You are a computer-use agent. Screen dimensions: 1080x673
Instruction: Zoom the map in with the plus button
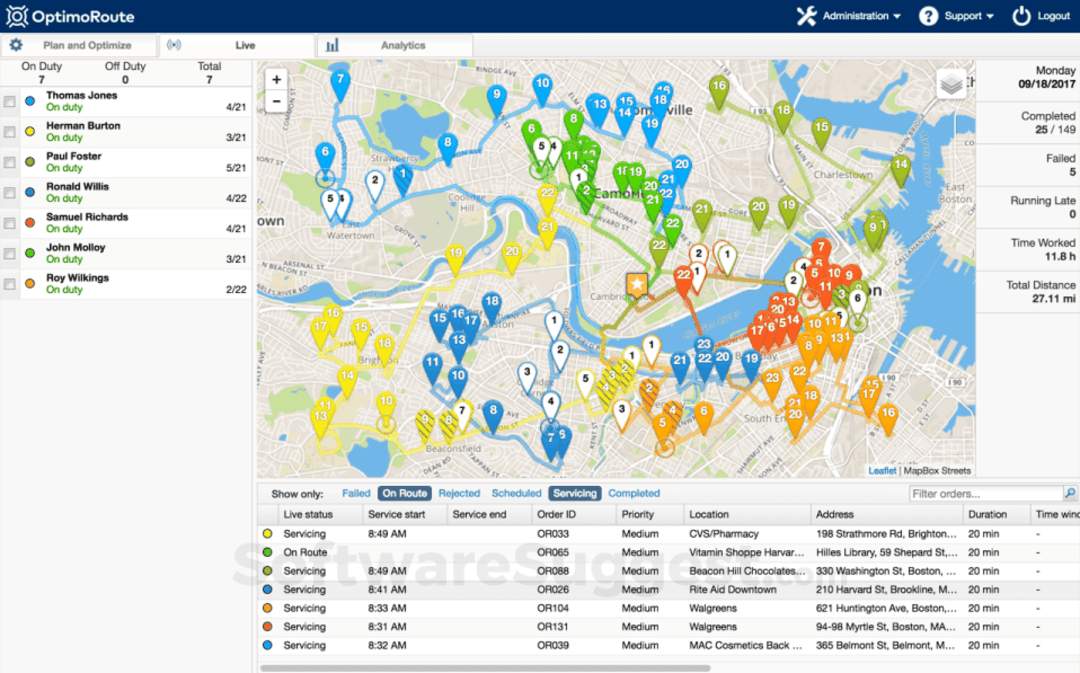[x=276, y=77]
